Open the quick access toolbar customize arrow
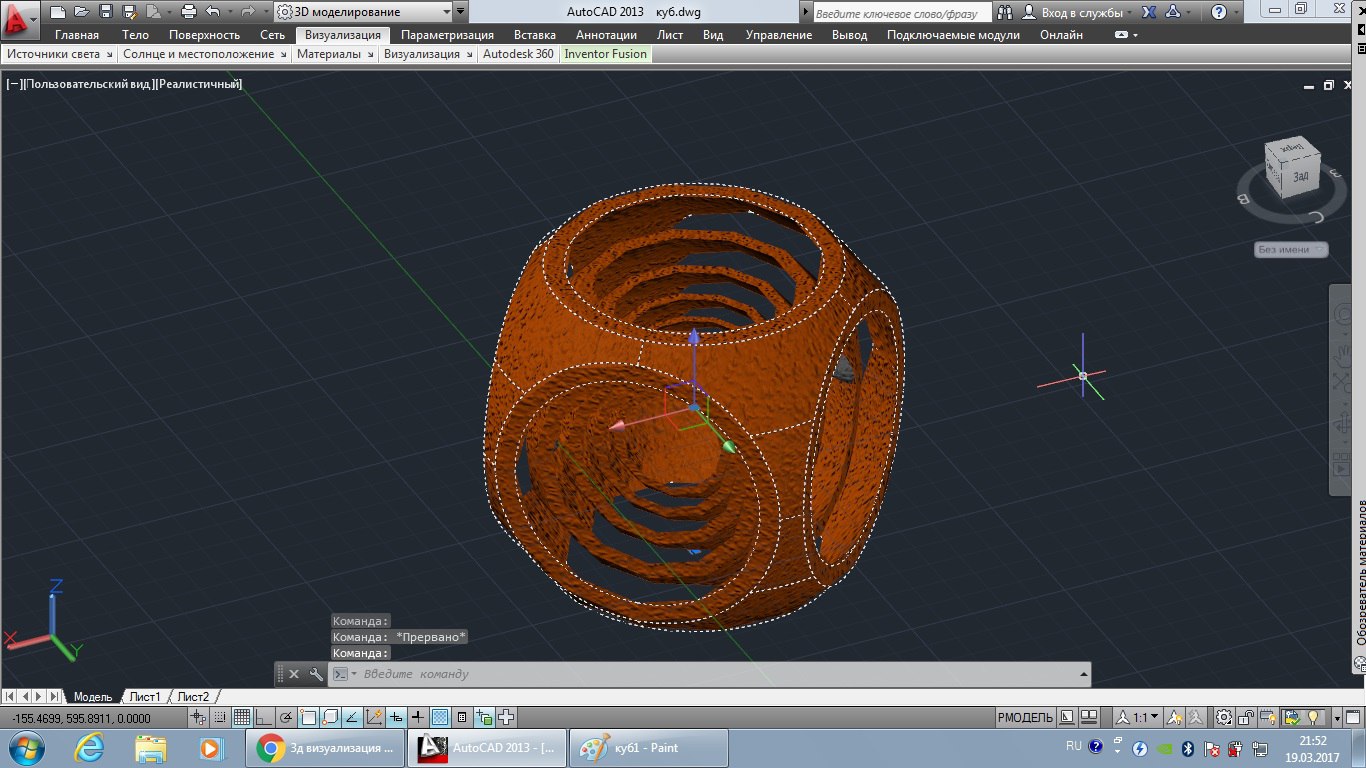This screenshot has width=1366, height=768. click(460, 12)
